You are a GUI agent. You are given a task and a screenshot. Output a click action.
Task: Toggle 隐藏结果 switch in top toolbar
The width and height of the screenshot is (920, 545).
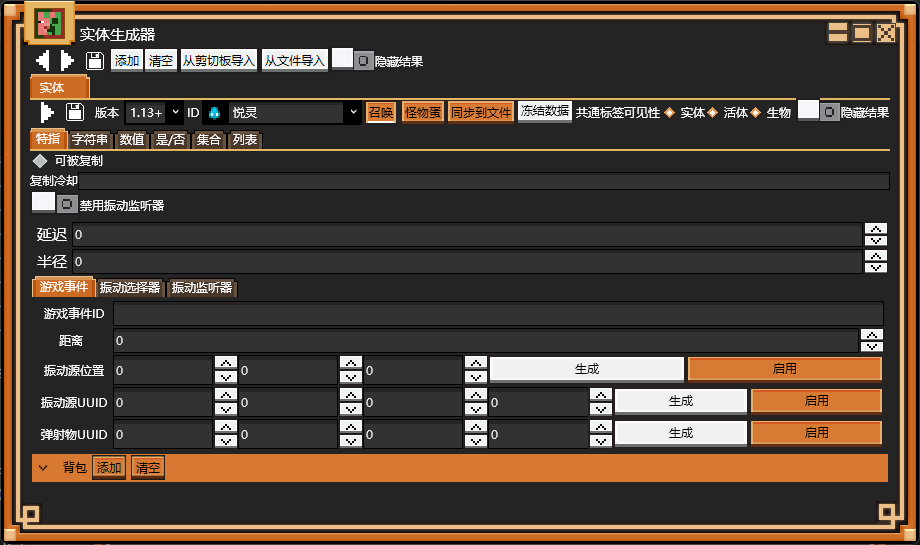tap(353, 60)
